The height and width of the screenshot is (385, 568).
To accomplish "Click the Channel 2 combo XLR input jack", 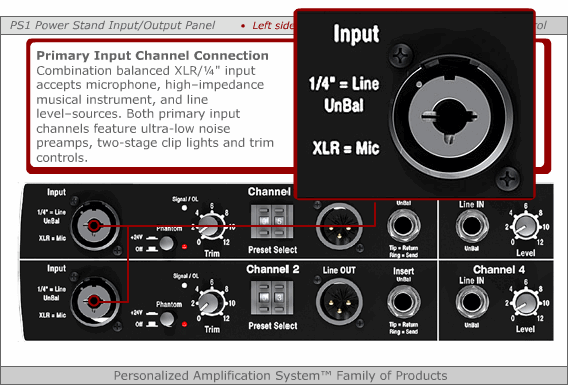I will [x=94, y=301].
